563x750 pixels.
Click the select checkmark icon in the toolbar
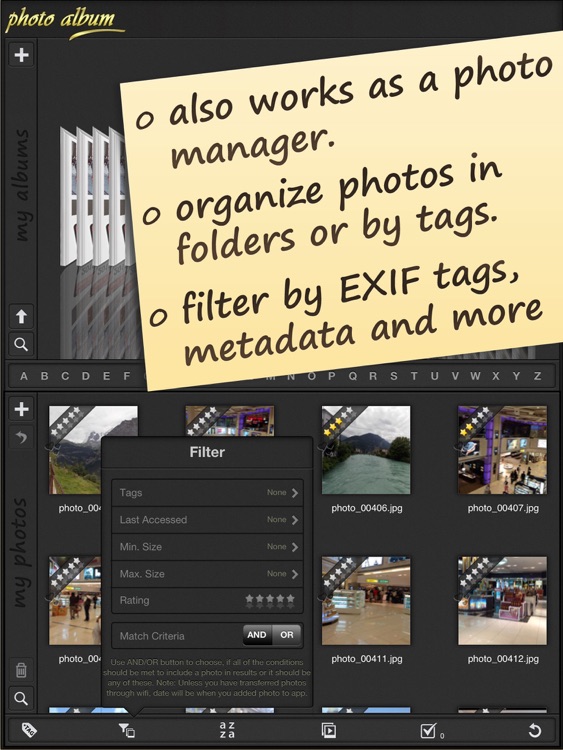431,730
